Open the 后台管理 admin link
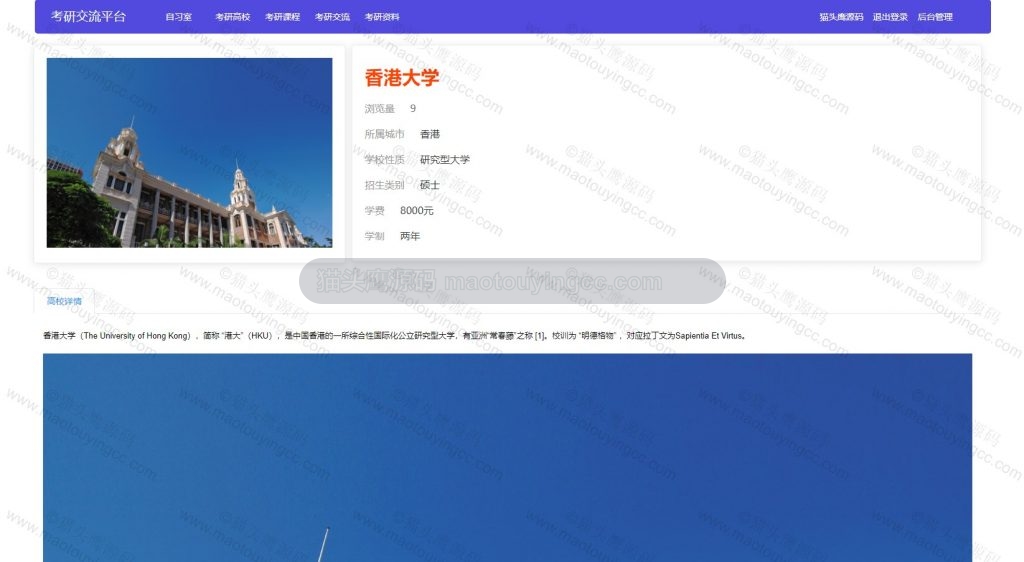The image size is (1024, 562). coord(935,17)
